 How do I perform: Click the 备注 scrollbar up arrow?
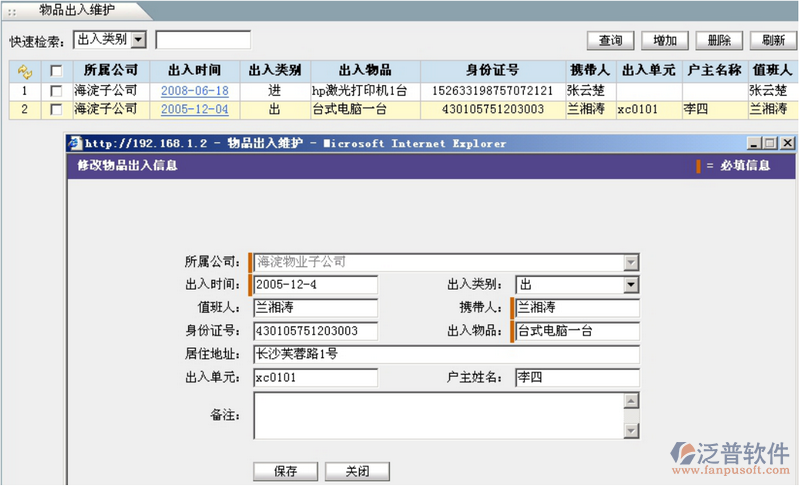pos(631,401)
